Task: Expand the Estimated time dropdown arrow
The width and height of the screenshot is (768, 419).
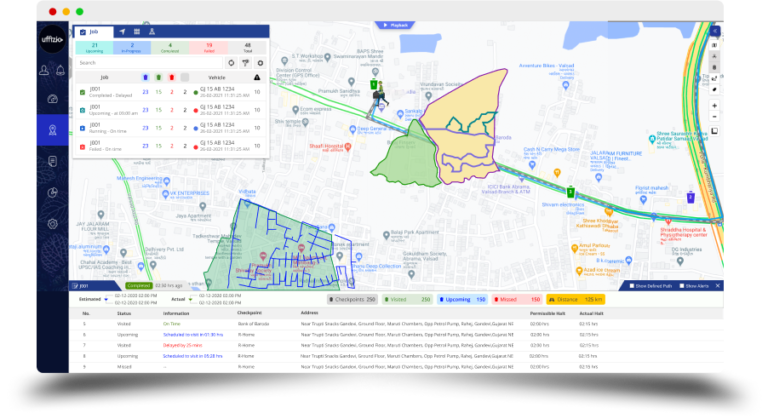Action: pyautogui.click(x=106, y=299)
